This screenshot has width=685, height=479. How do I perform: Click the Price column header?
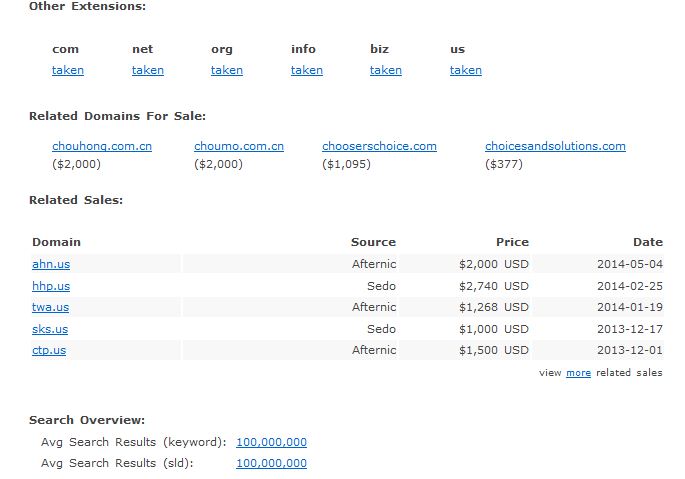(x=512, y=242)
